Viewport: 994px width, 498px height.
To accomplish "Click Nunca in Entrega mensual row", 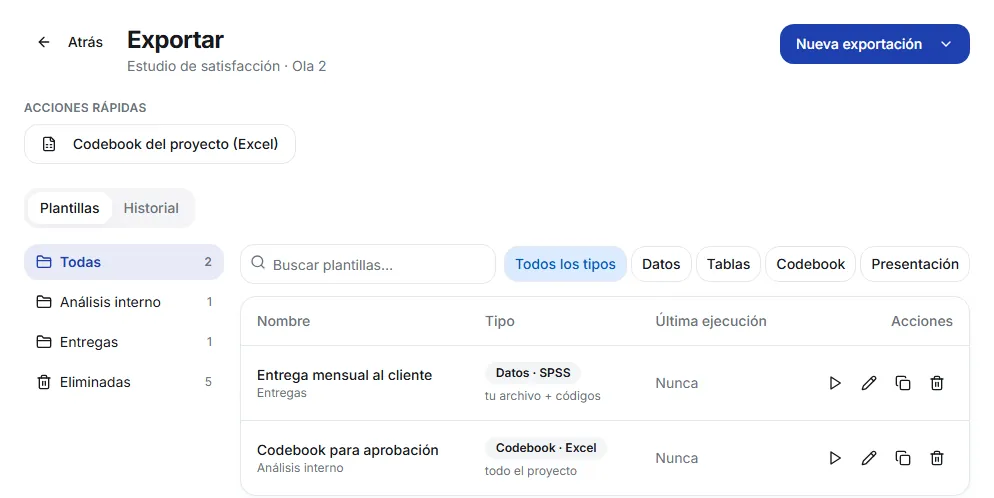I will point(676,383).
